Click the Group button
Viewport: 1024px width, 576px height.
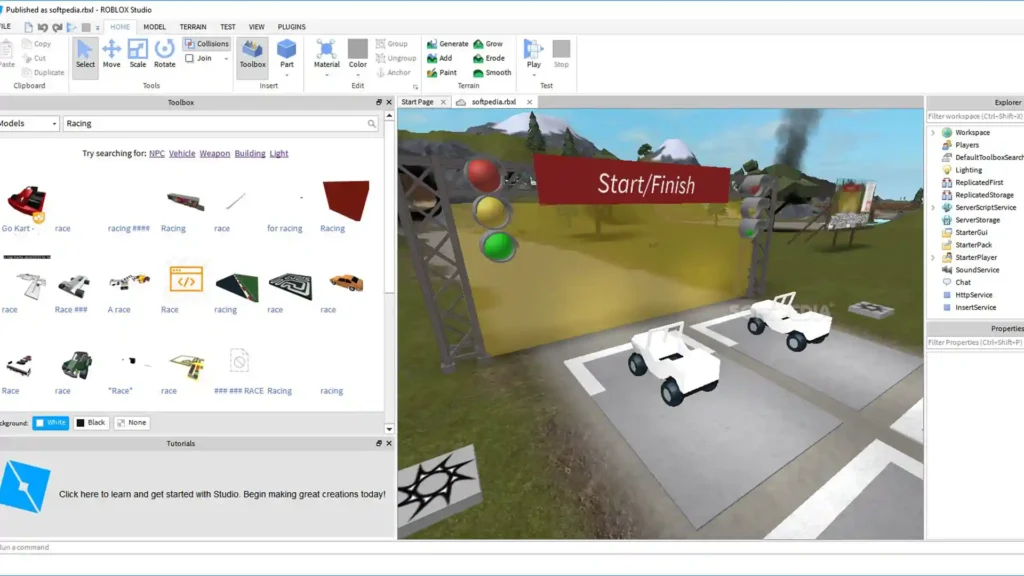(392, 44)
